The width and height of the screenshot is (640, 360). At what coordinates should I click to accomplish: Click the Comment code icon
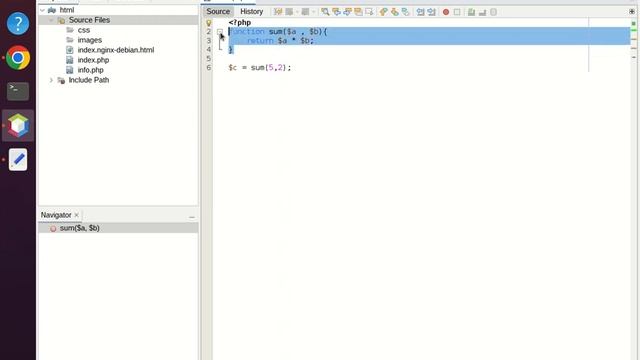[x=471, y=12]
